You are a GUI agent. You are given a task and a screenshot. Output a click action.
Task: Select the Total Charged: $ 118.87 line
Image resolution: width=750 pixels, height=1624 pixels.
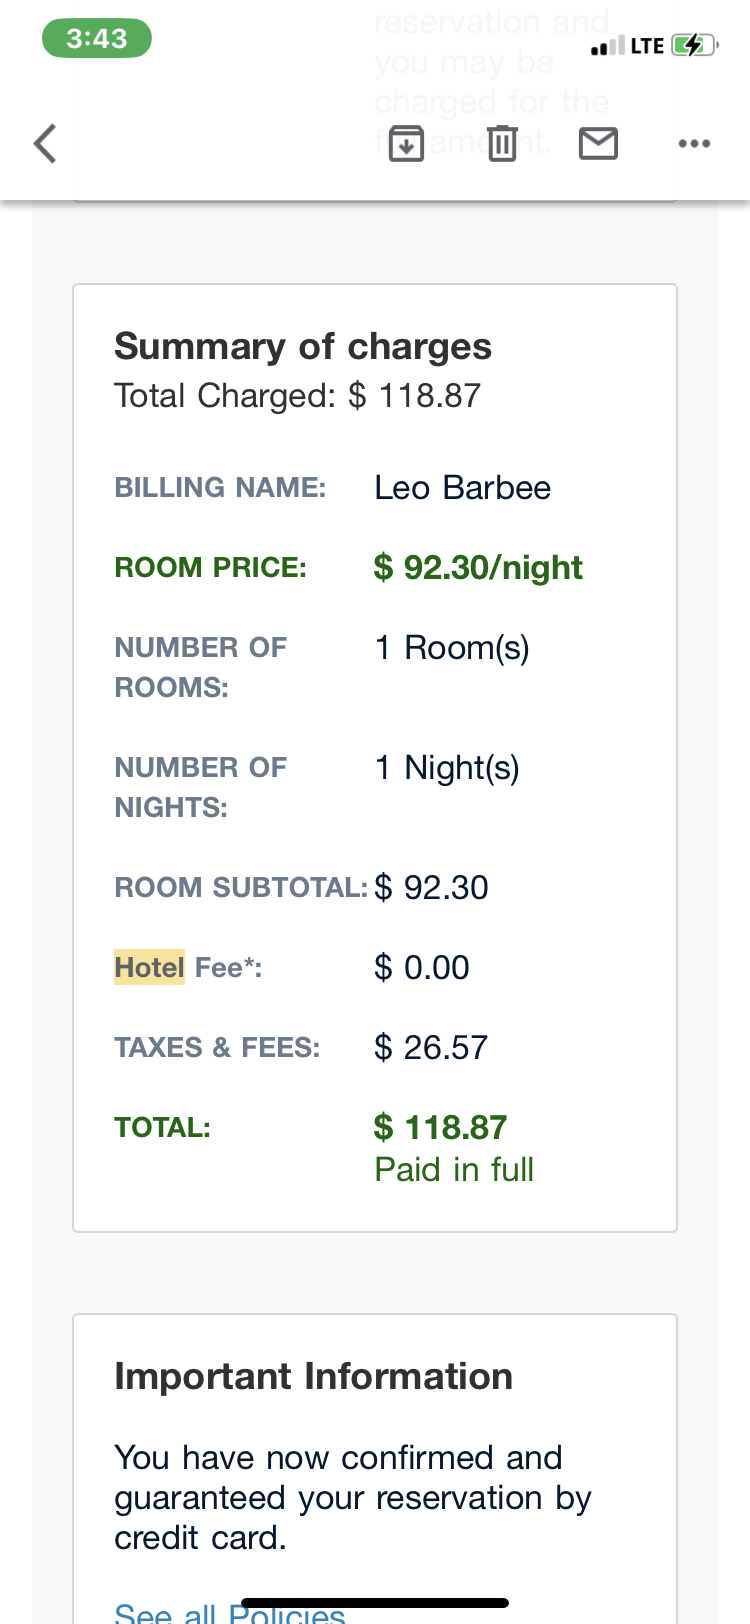[297, 396]
